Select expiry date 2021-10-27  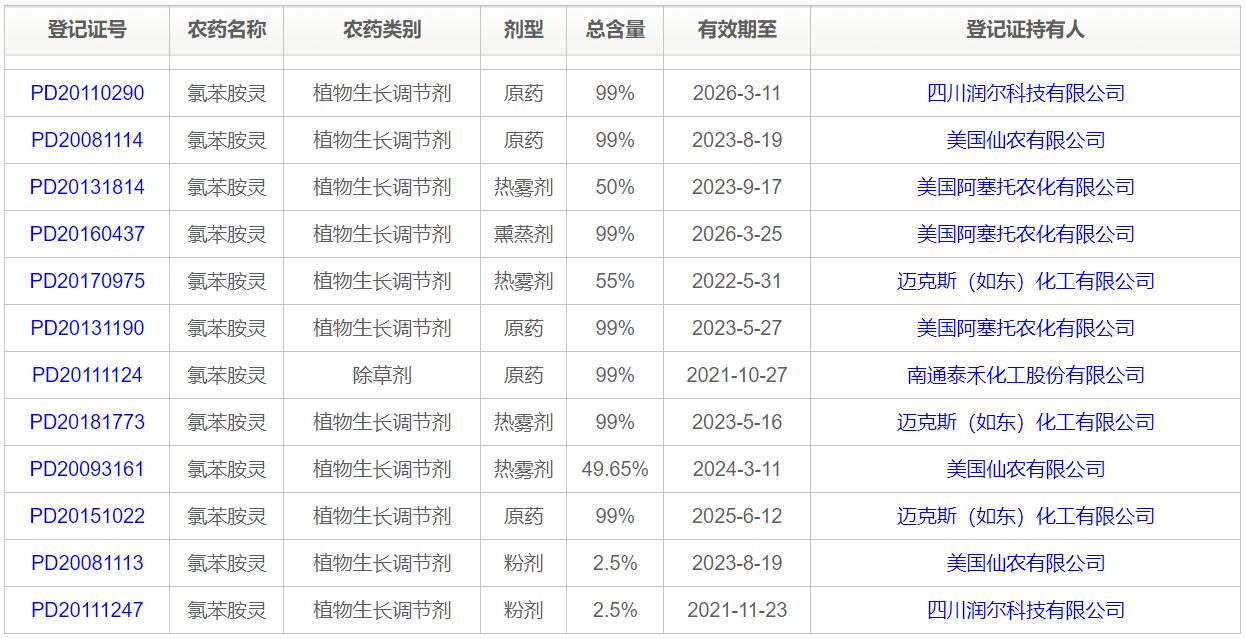pyautogui.click(x=737, y=375)
